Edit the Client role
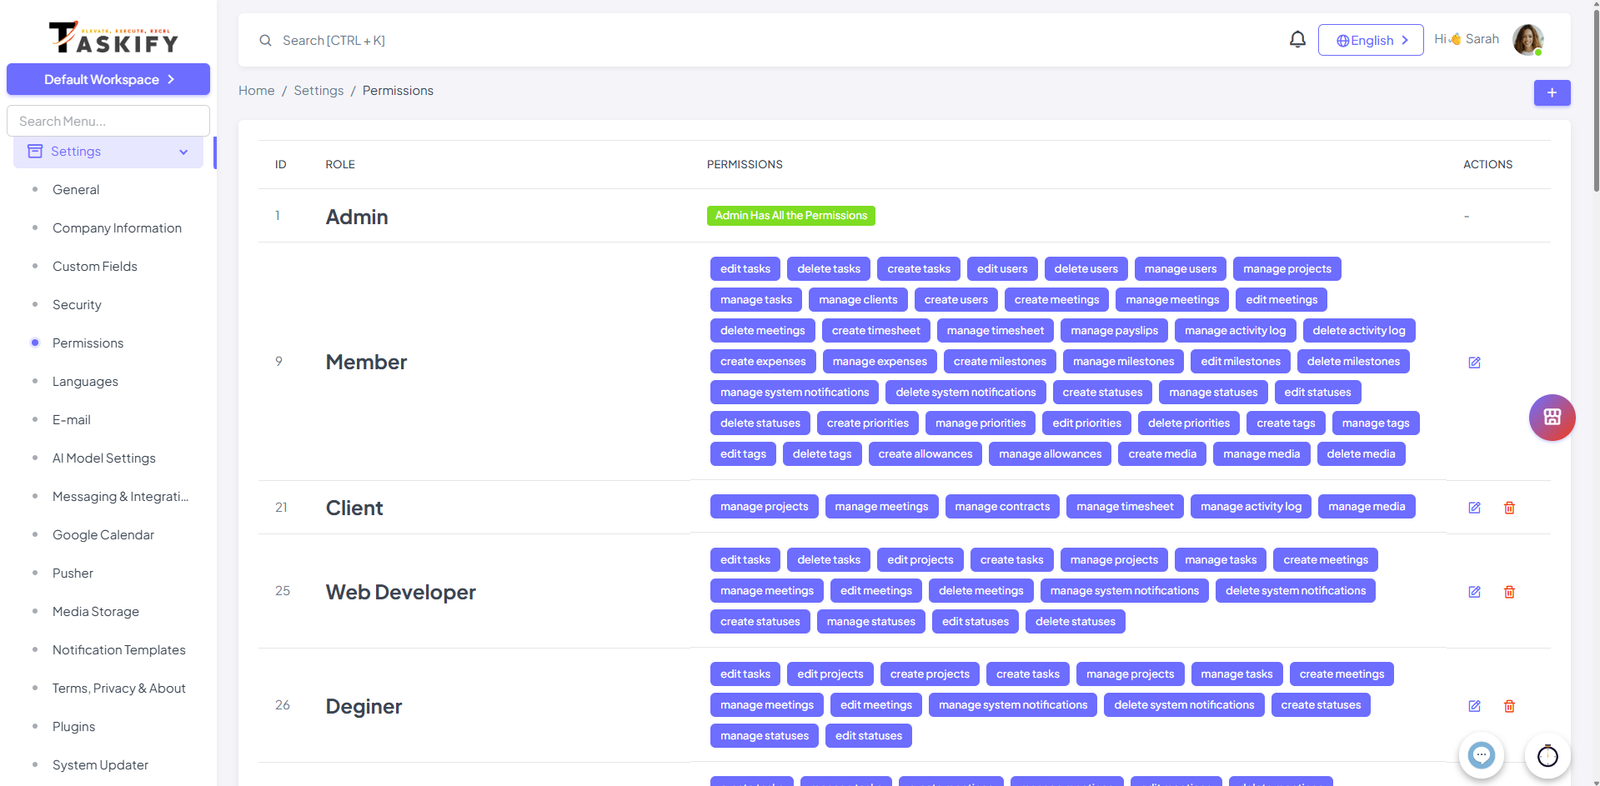 coord(1474,508)
